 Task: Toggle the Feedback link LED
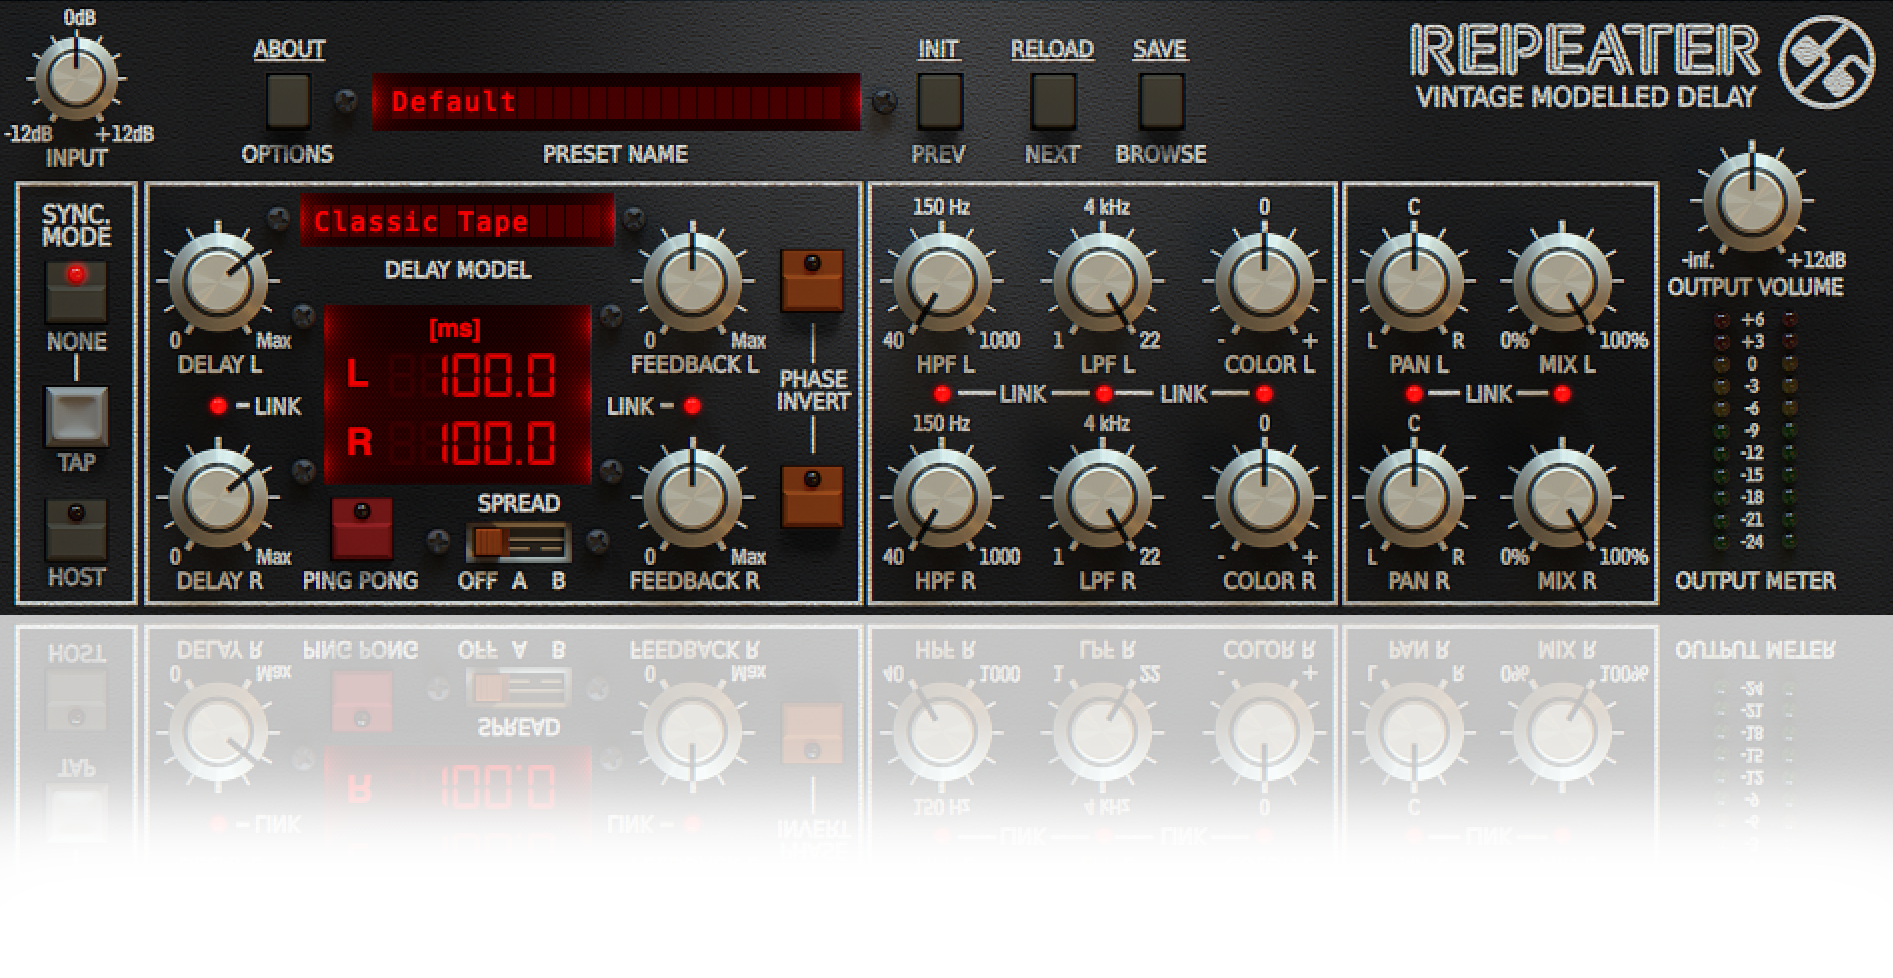click(692, 406)
